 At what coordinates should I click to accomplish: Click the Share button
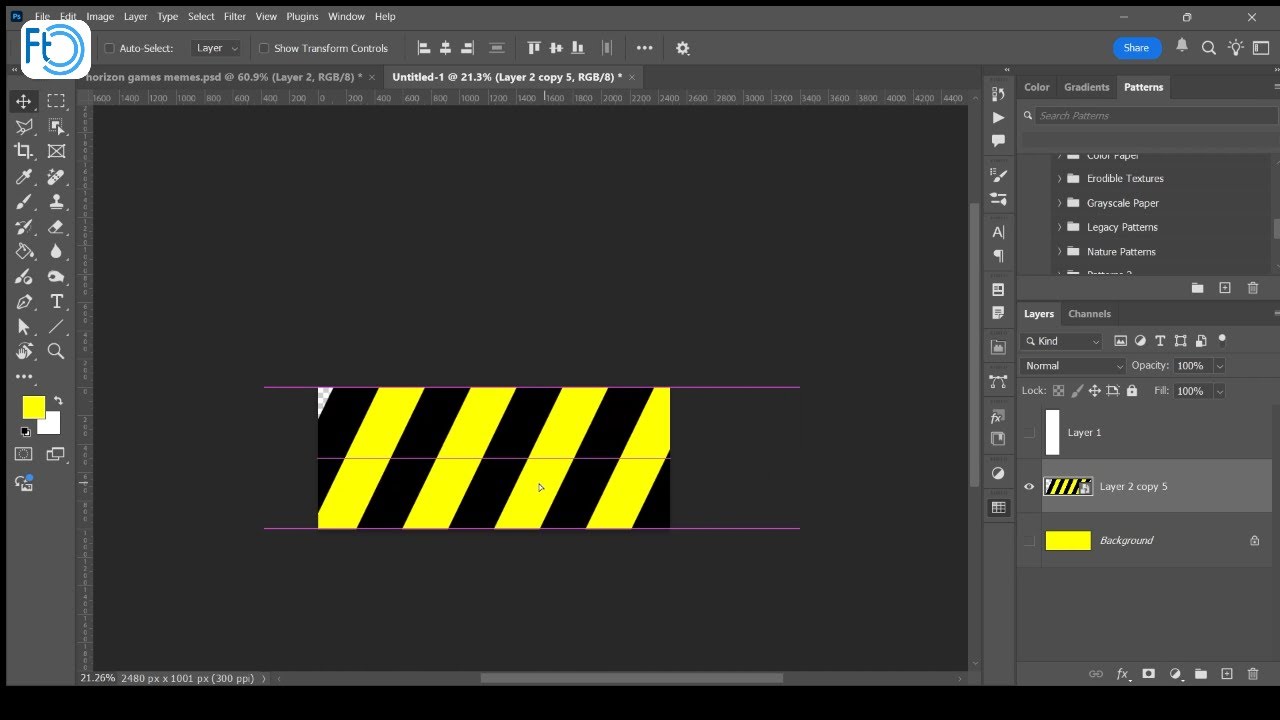coord(1136,48)
